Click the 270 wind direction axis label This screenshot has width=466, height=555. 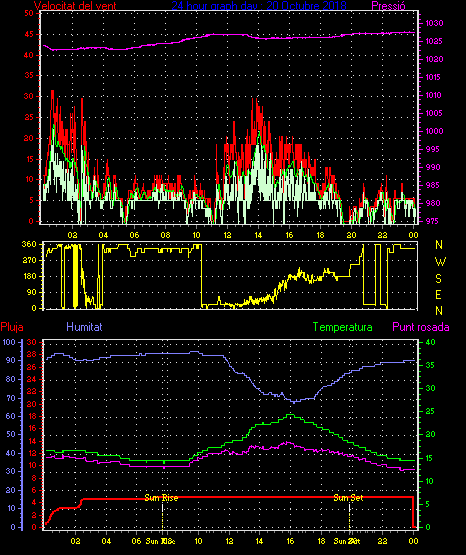pyautogui.click(x=29, y=261)
